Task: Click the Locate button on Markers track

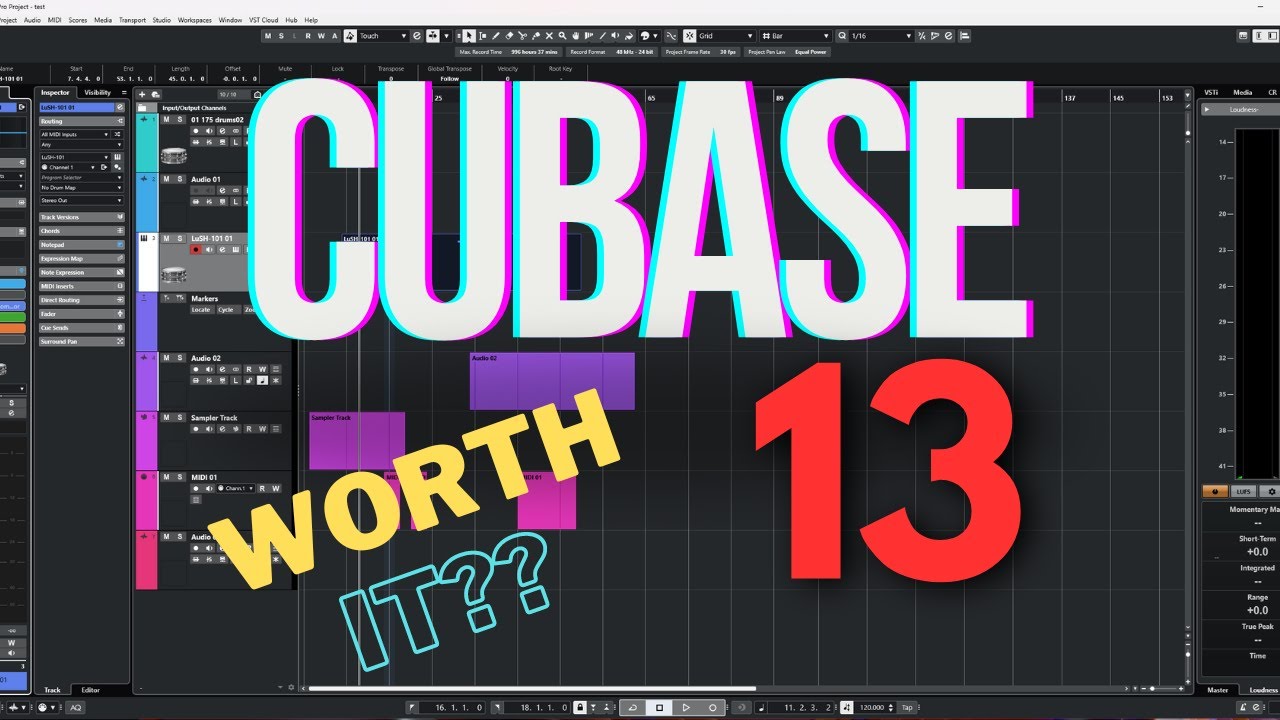Action: point(201,309)
